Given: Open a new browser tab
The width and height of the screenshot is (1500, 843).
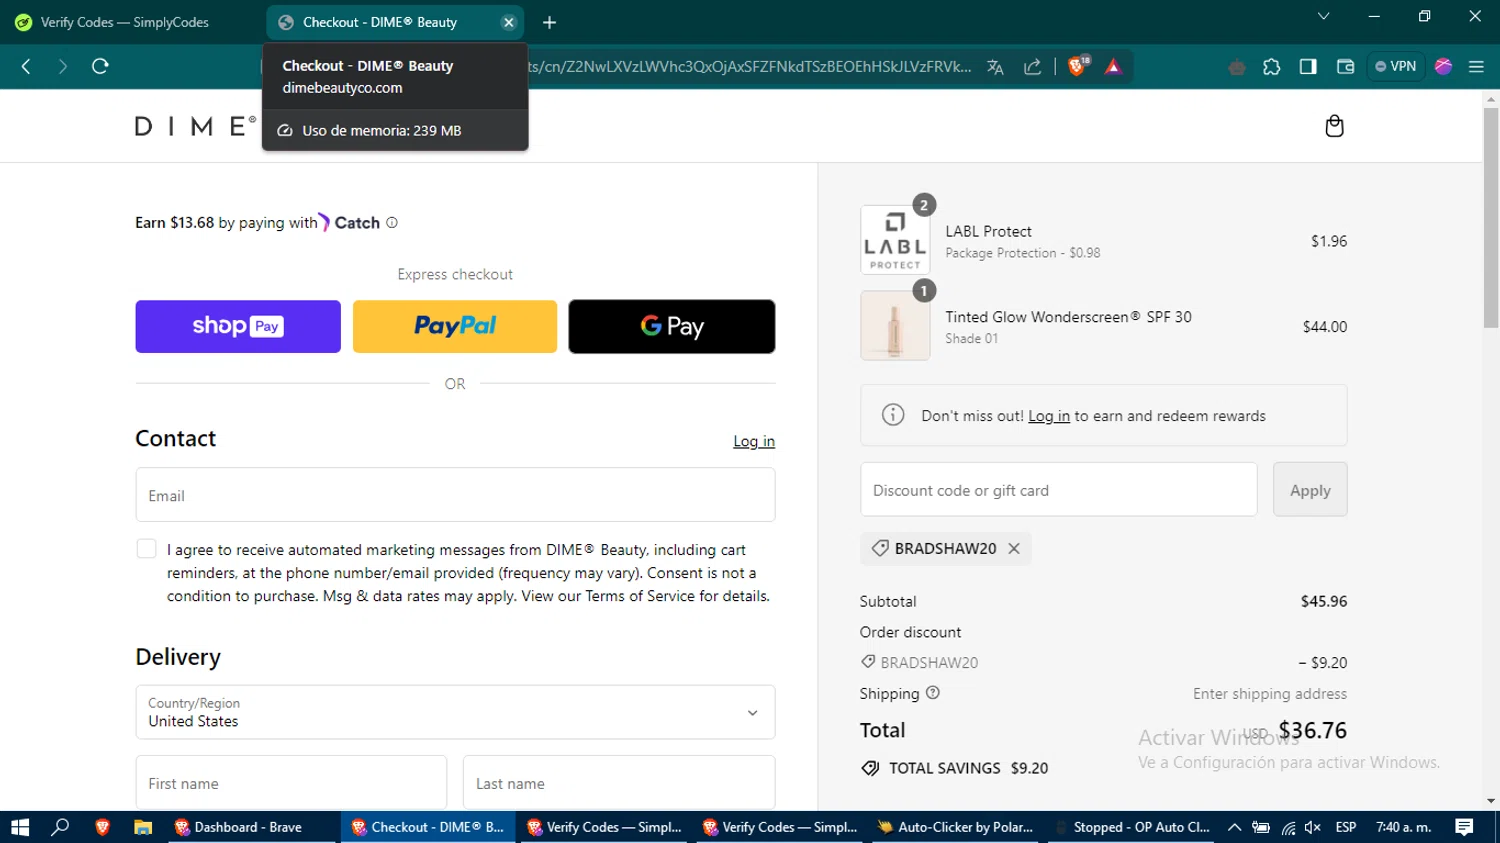Looking at the screenshot, I should pos(549,22).
